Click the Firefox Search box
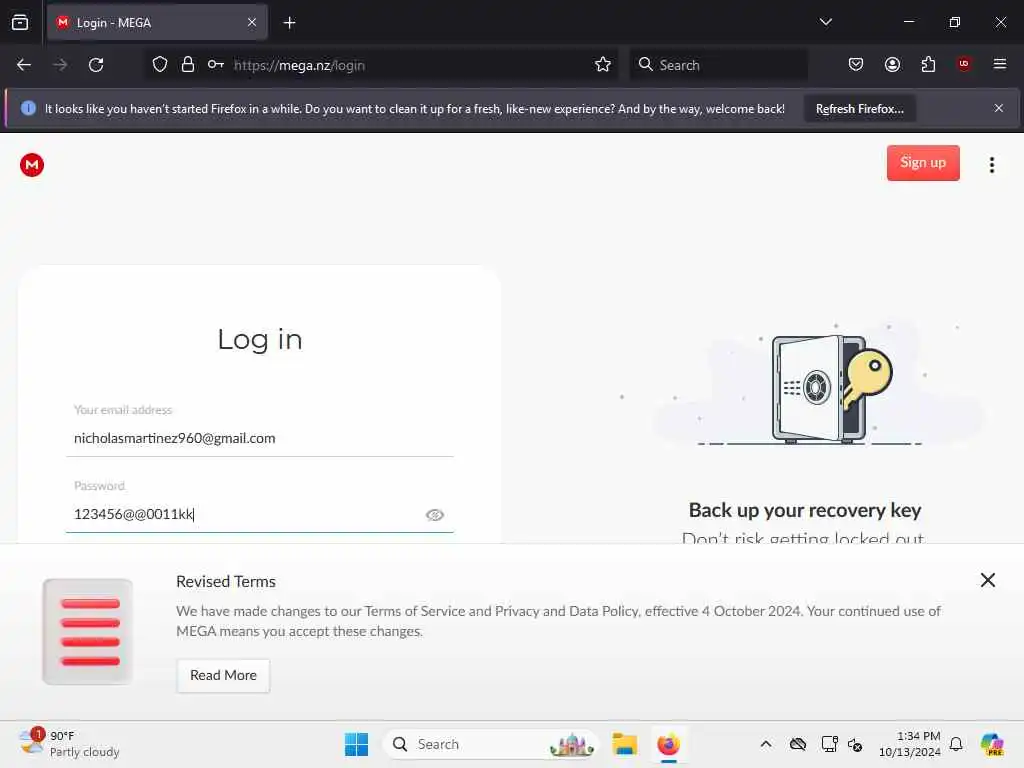Screen dimensions: 1024x768 718,65
